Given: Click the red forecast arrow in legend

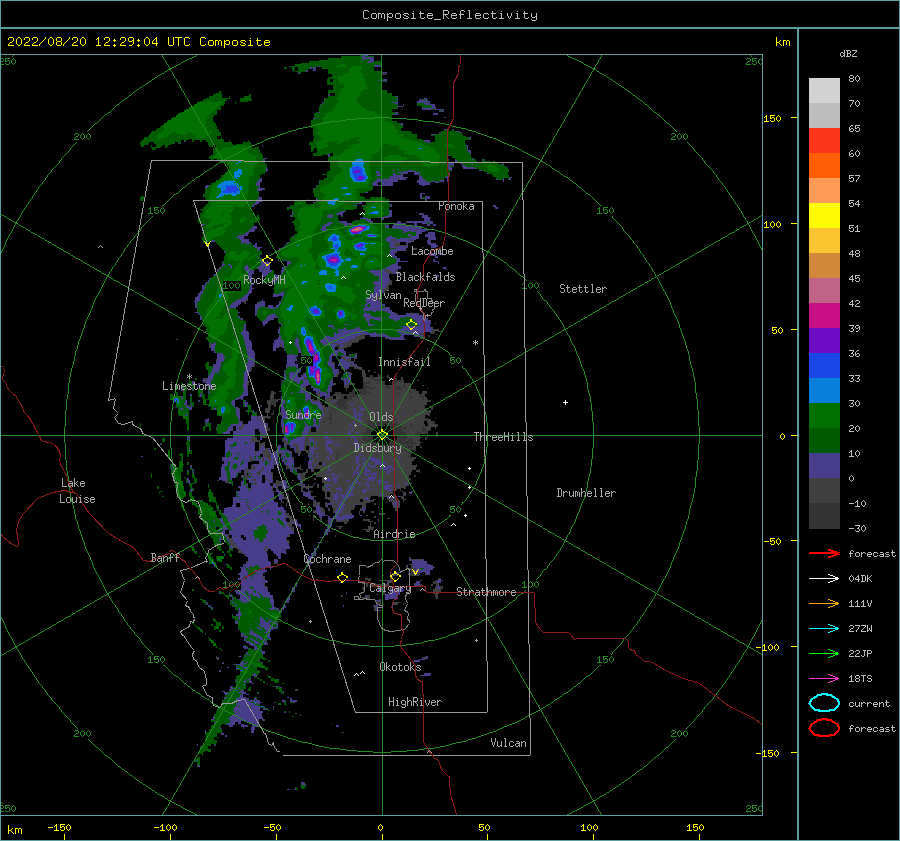Looking at the screenshot, I should click(x=824, y=553).
